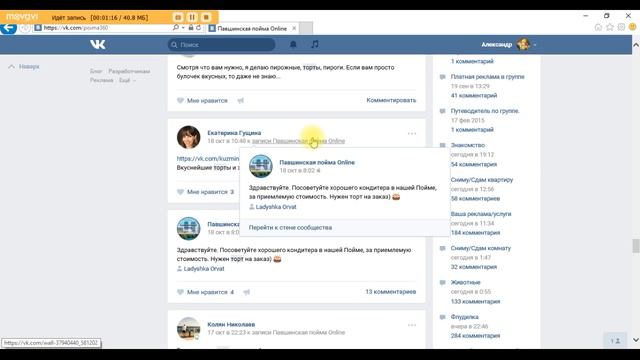Open Путеводитель по группе discussion
Image resolution: width=640 pixels, height=360 pixels.
click(x=485, y=111)
